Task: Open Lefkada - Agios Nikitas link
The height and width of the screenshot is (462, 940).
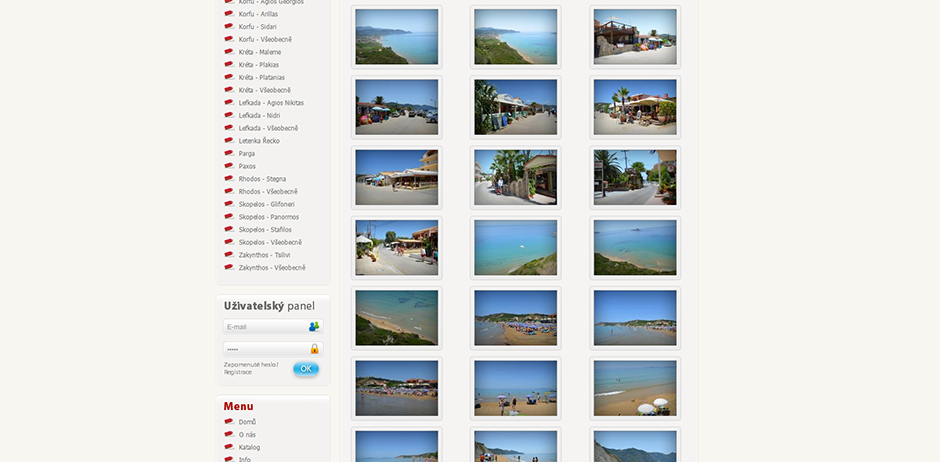Action: pos(271,103)
